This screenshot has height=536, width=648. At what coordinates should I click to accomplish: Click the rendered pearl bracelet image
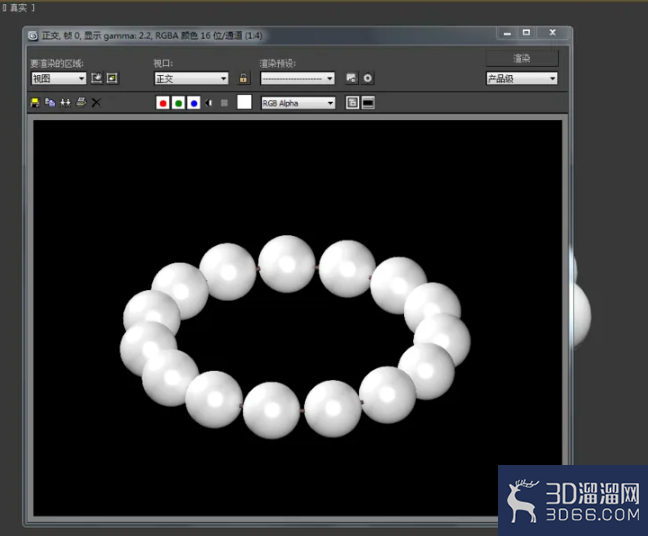tap(296, 337)
